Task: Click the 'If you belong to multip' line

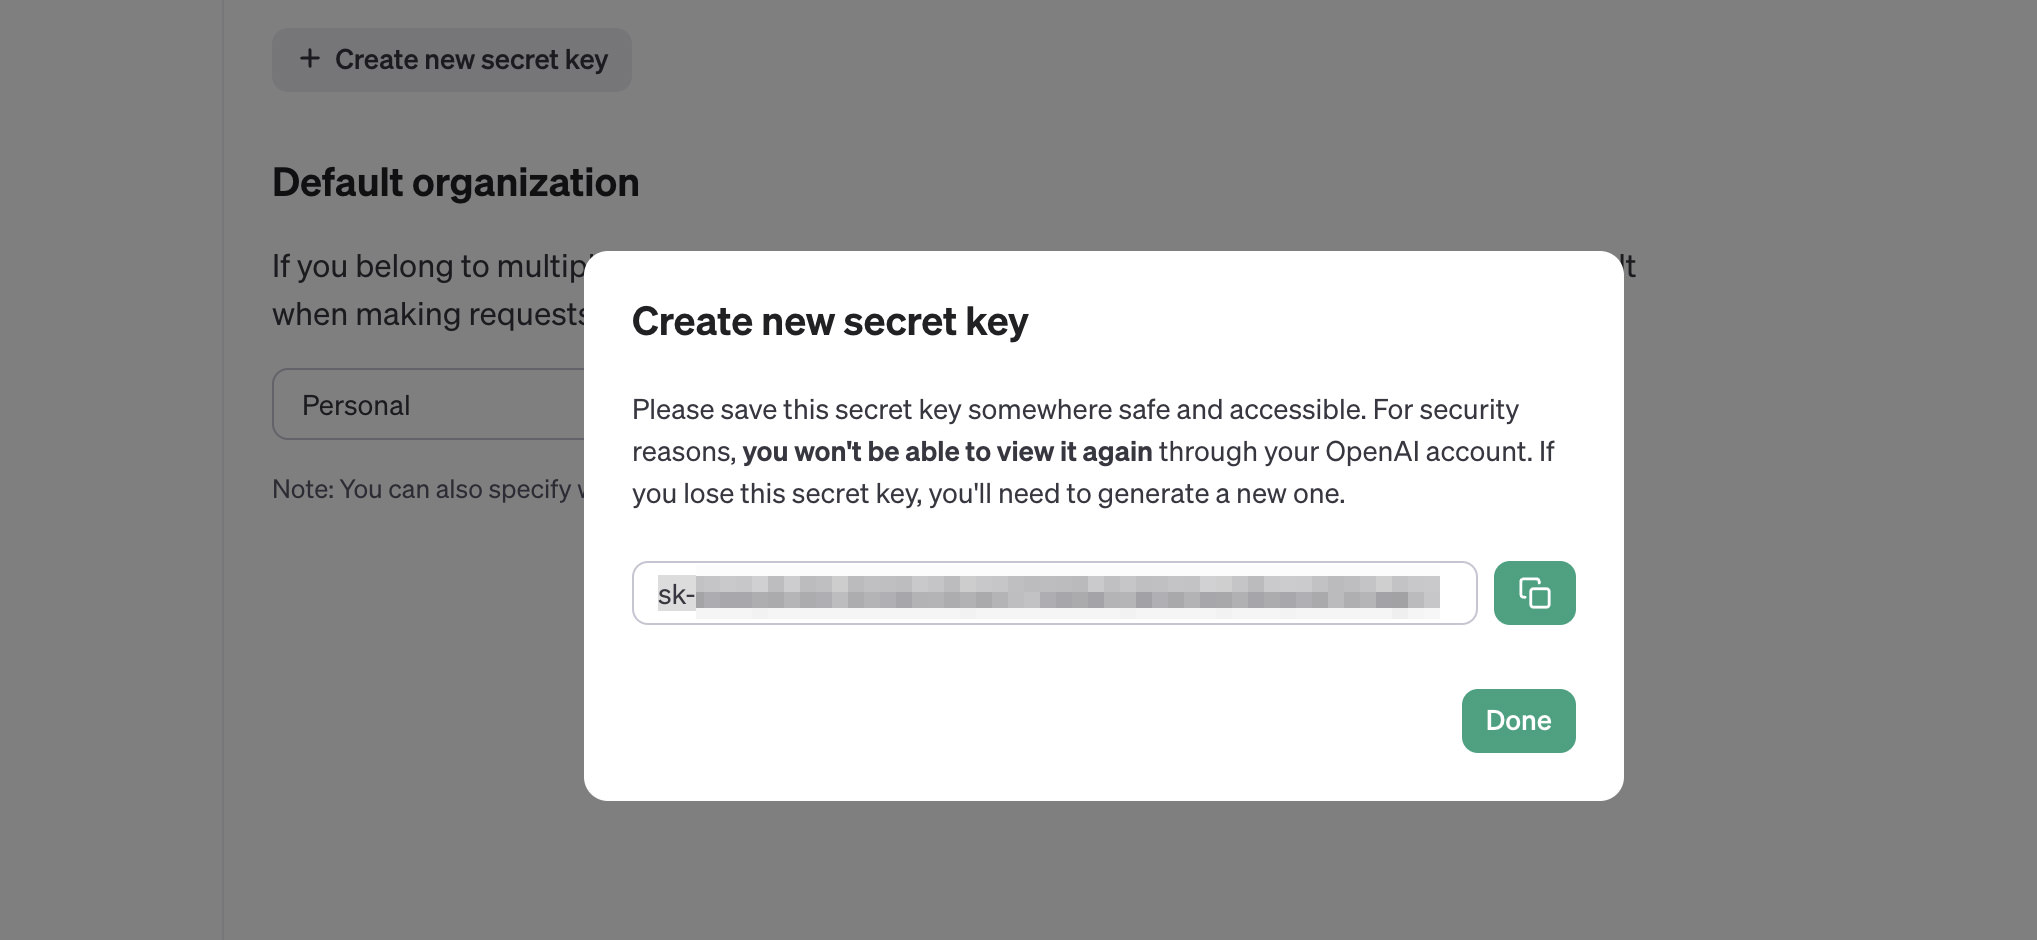Action: click(428, 266)
